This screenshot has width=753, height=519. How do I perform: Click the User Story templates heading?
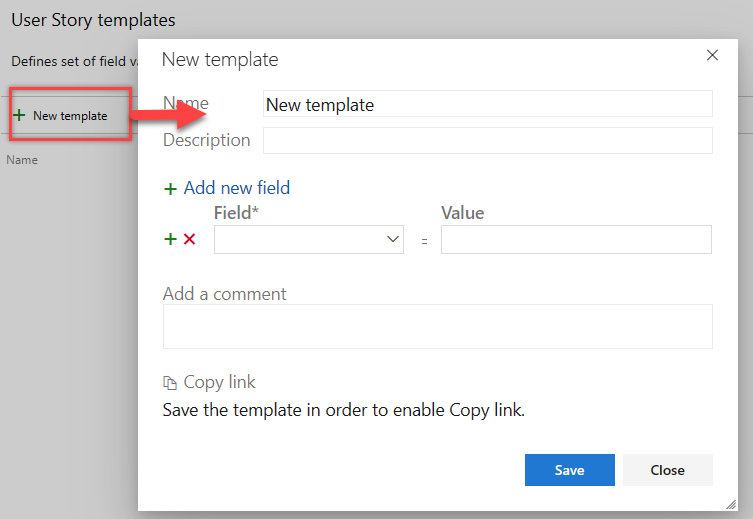pyautogui.click(x=93, y=20)
